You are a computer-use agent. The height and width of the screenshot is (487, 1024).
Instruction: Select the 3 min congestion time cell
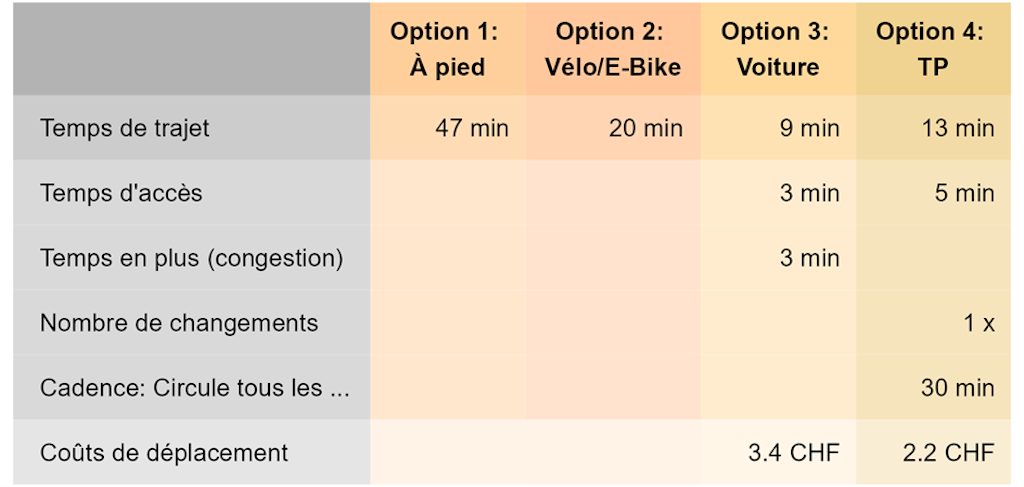tap(809, 258)
